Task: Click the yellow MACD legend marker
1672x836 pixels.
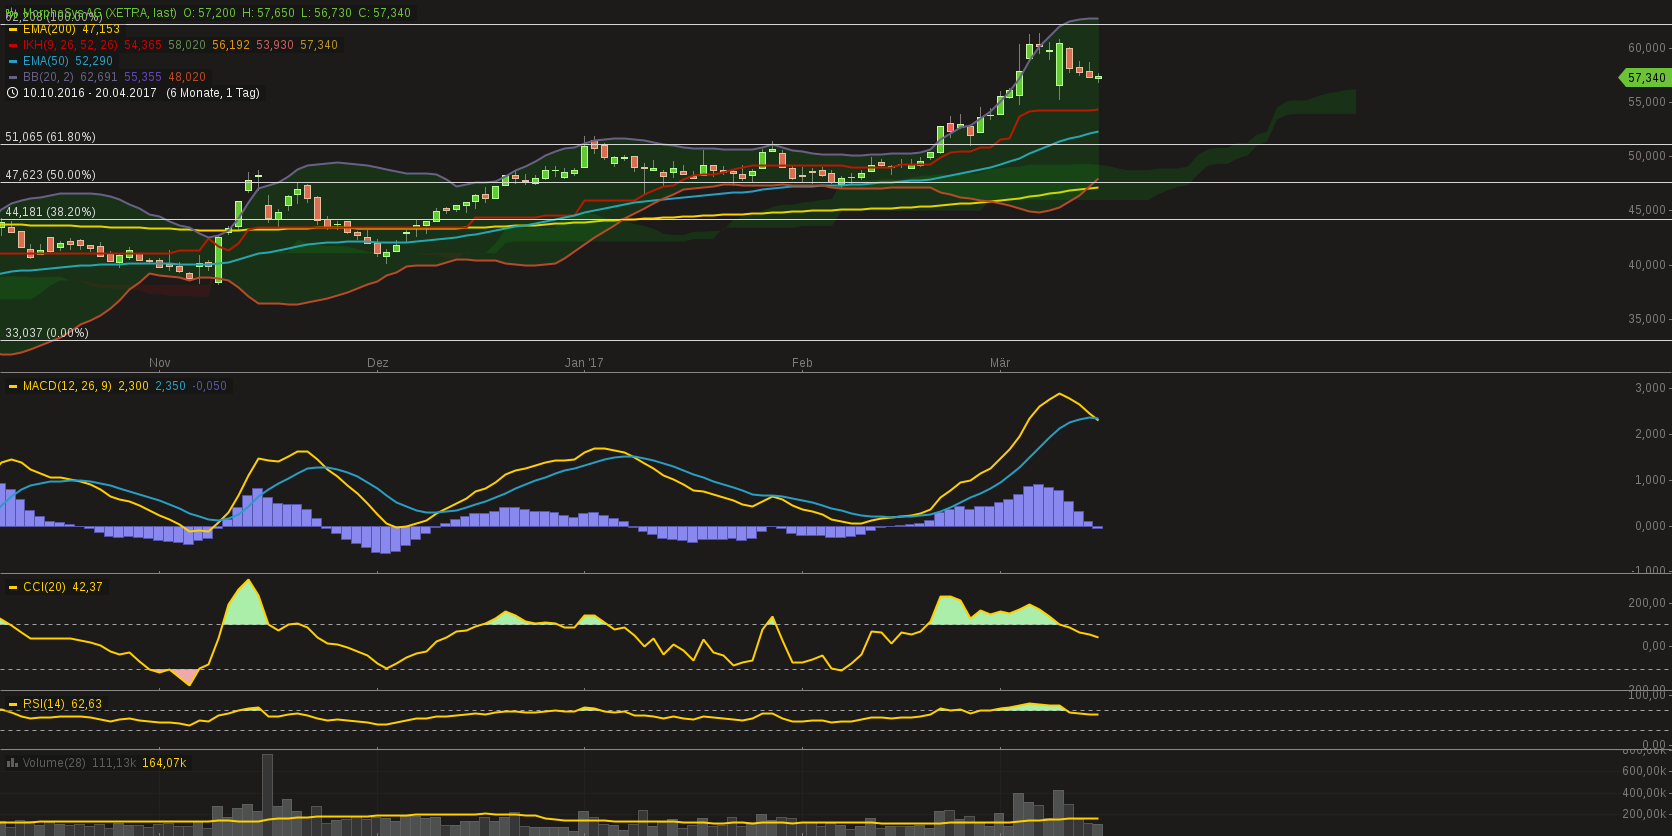Action: click(x=13, y=386)
